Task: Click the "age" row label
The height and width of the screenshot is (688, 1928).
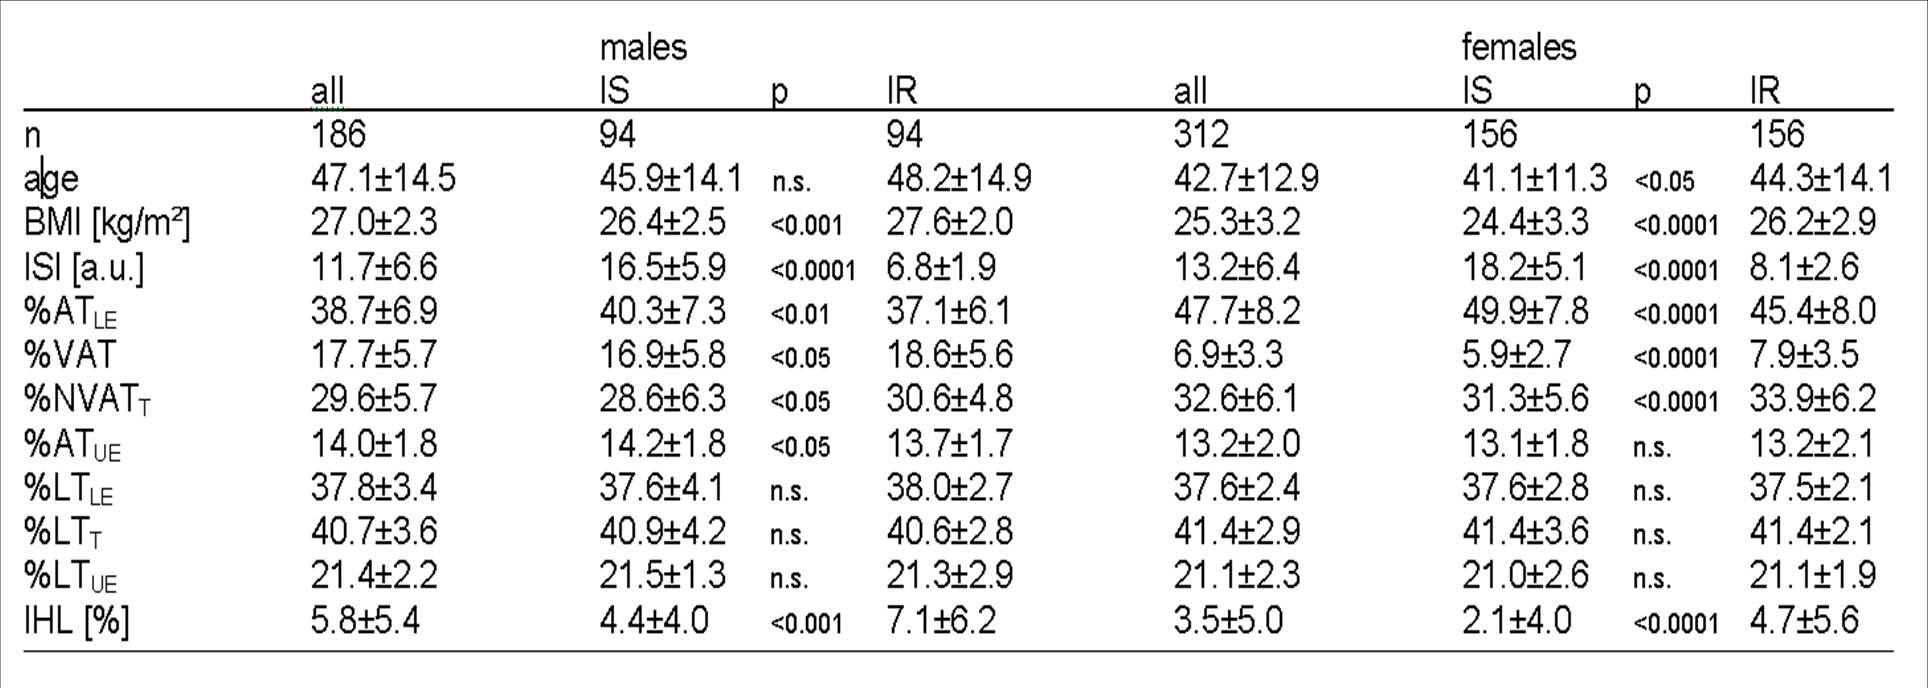Action: point(51,179)
